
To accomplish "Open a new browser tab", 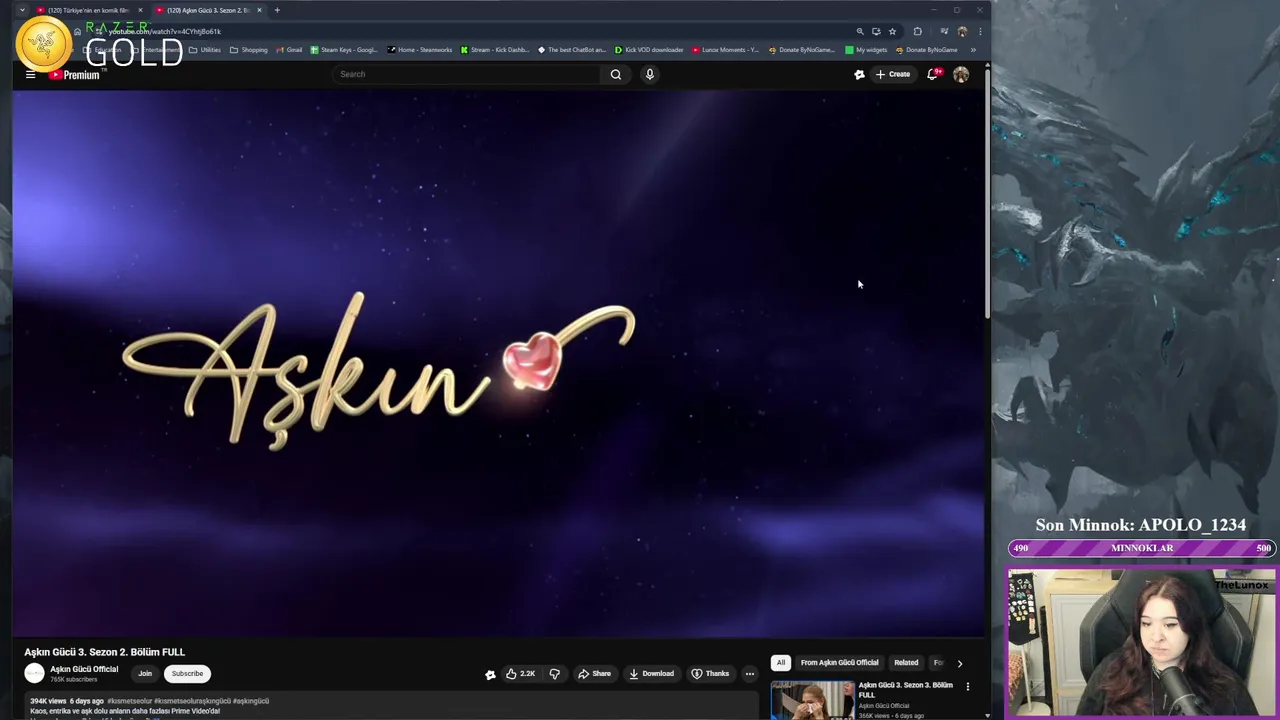I will pyautogui.click(x=277, y=10).
